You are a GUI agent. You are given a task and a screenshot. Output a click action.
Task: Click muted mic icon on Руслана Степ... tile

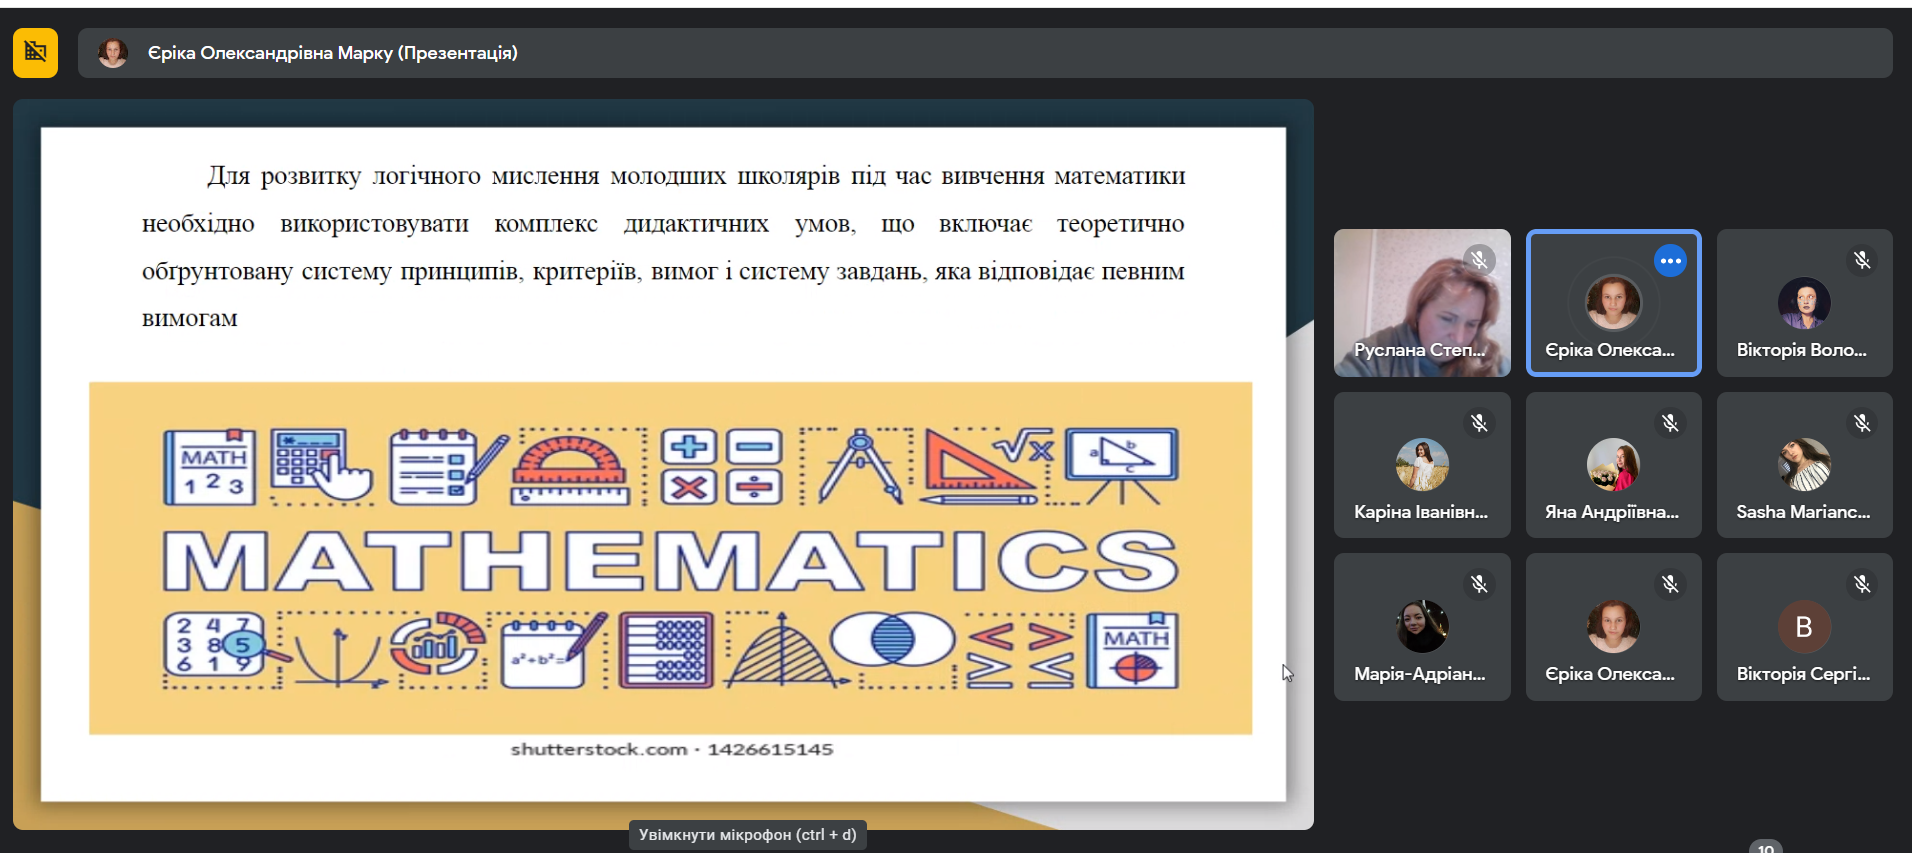(1479, 261)
